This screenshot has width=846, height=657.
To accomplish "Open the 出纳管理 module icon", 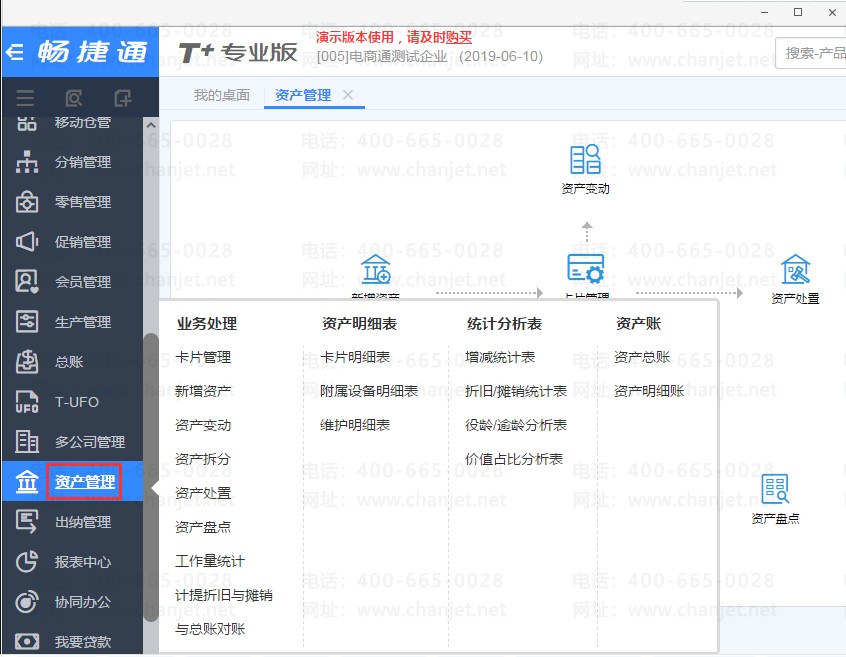I will [x=26, y=522].
